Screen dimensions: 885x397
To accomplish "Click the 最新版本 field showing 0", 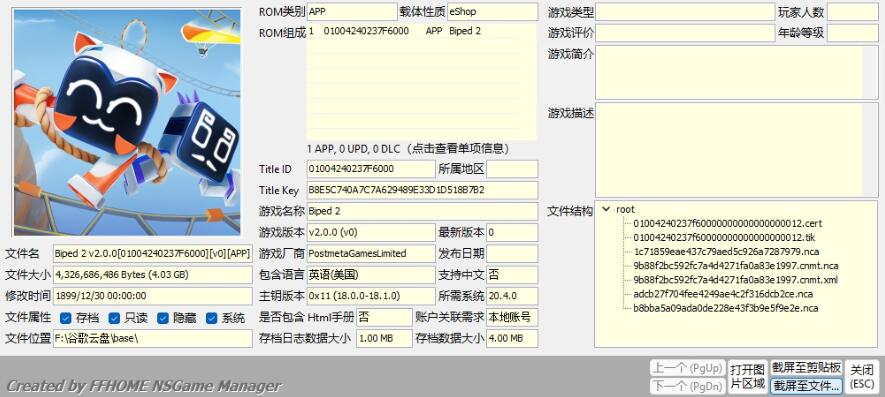I will 512,232.
